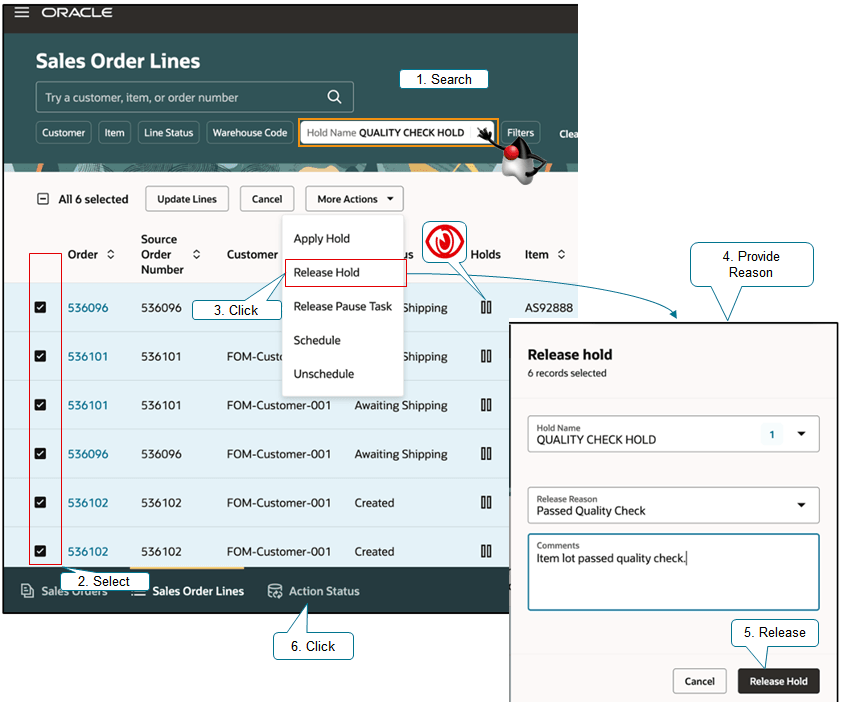This screenshot has width=844, height=702.
Task: Click Cancel button beside Update Lines
Action: point(267,199)
